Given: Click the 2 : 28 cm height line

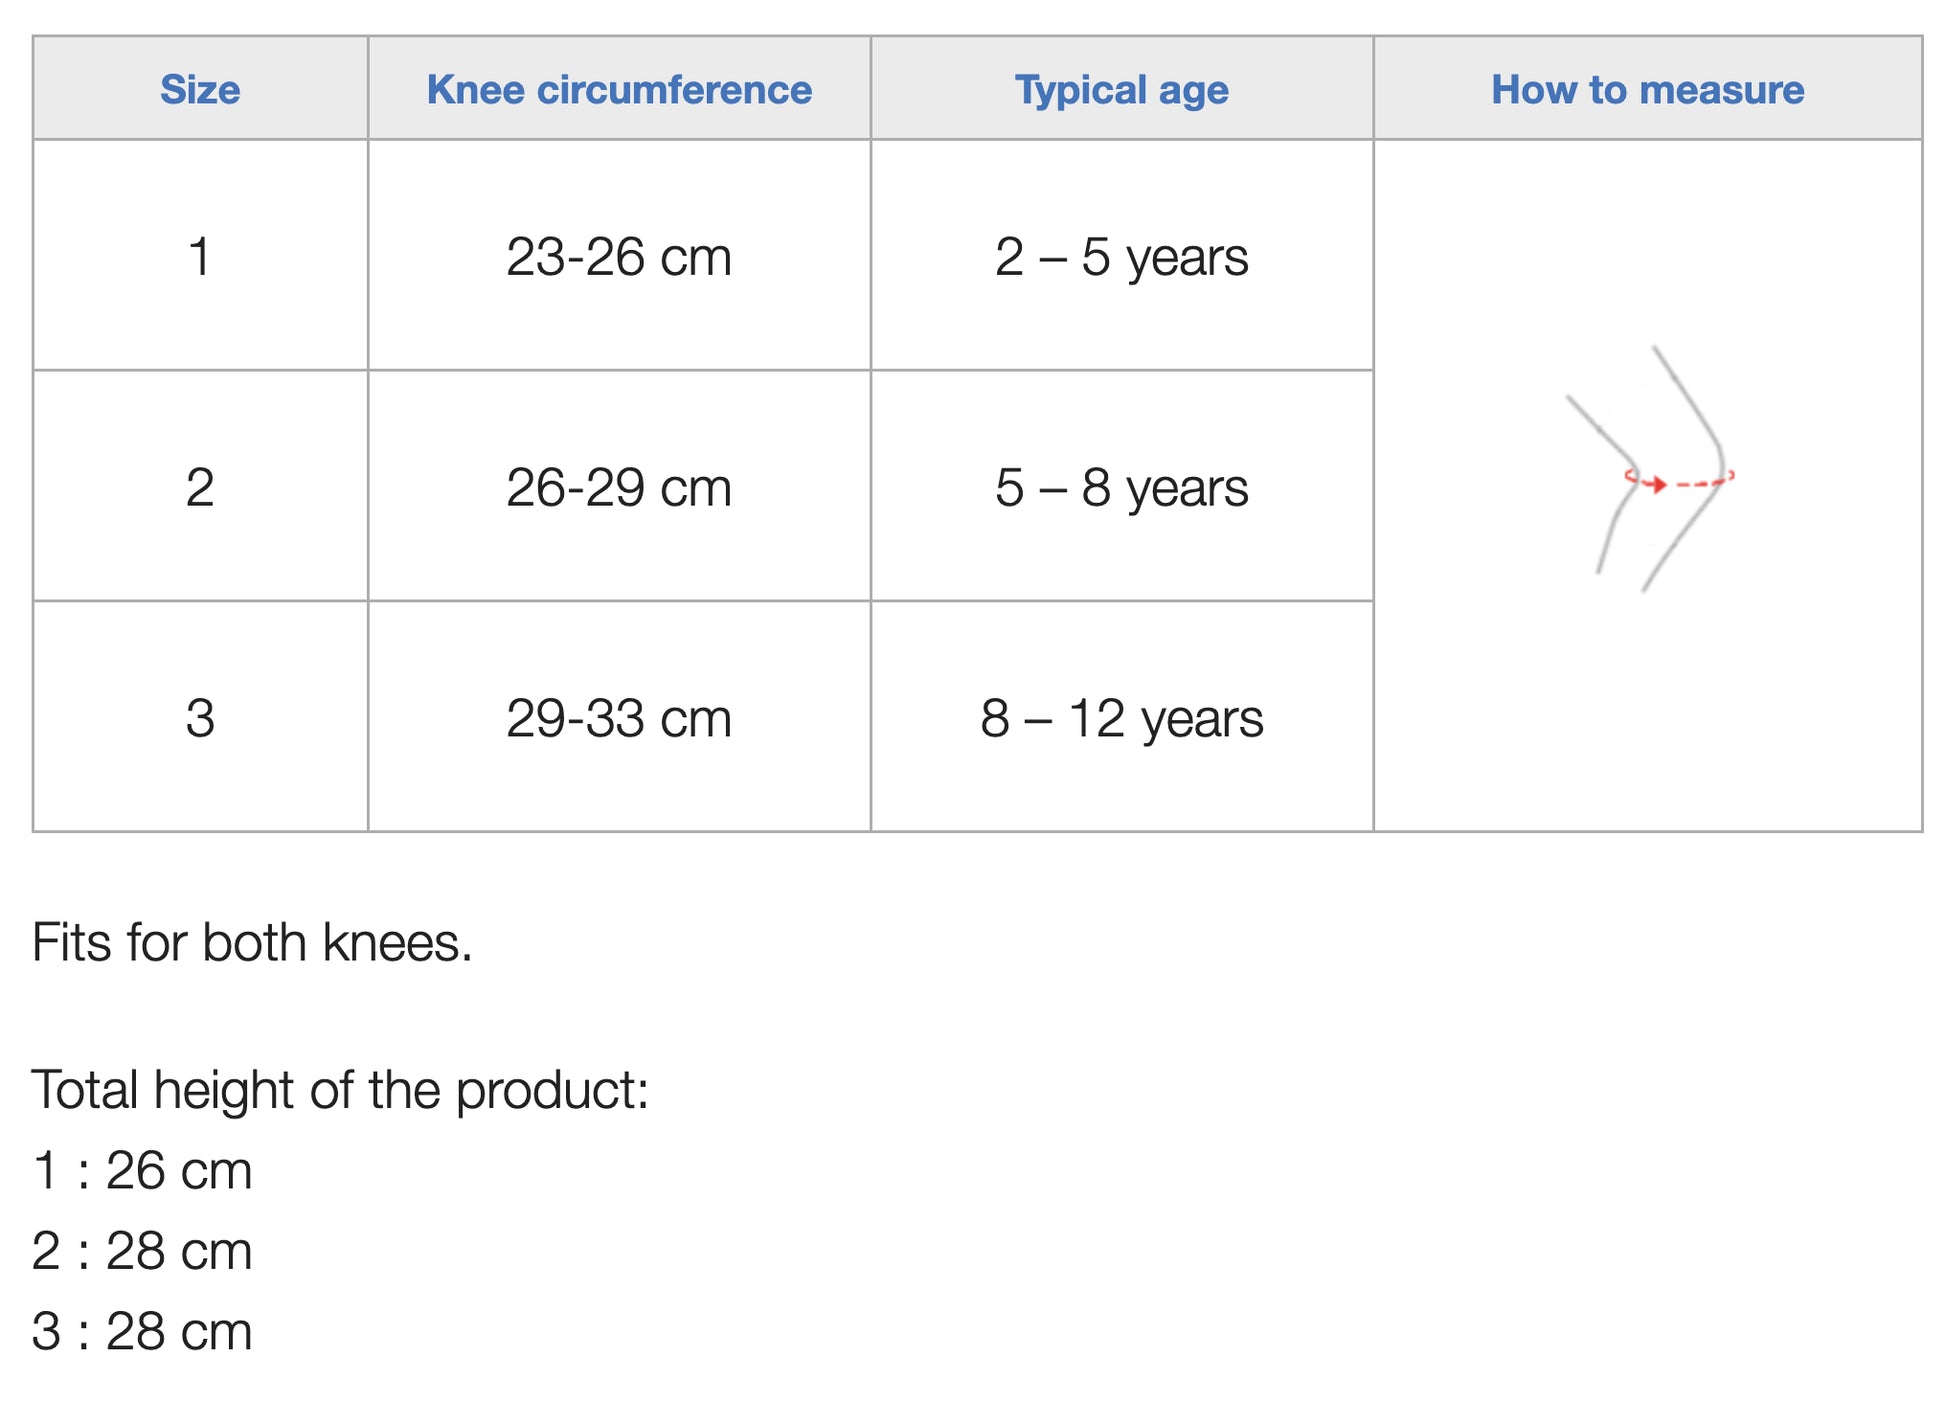Looking at the screenshot, I should pos(142,1251).
